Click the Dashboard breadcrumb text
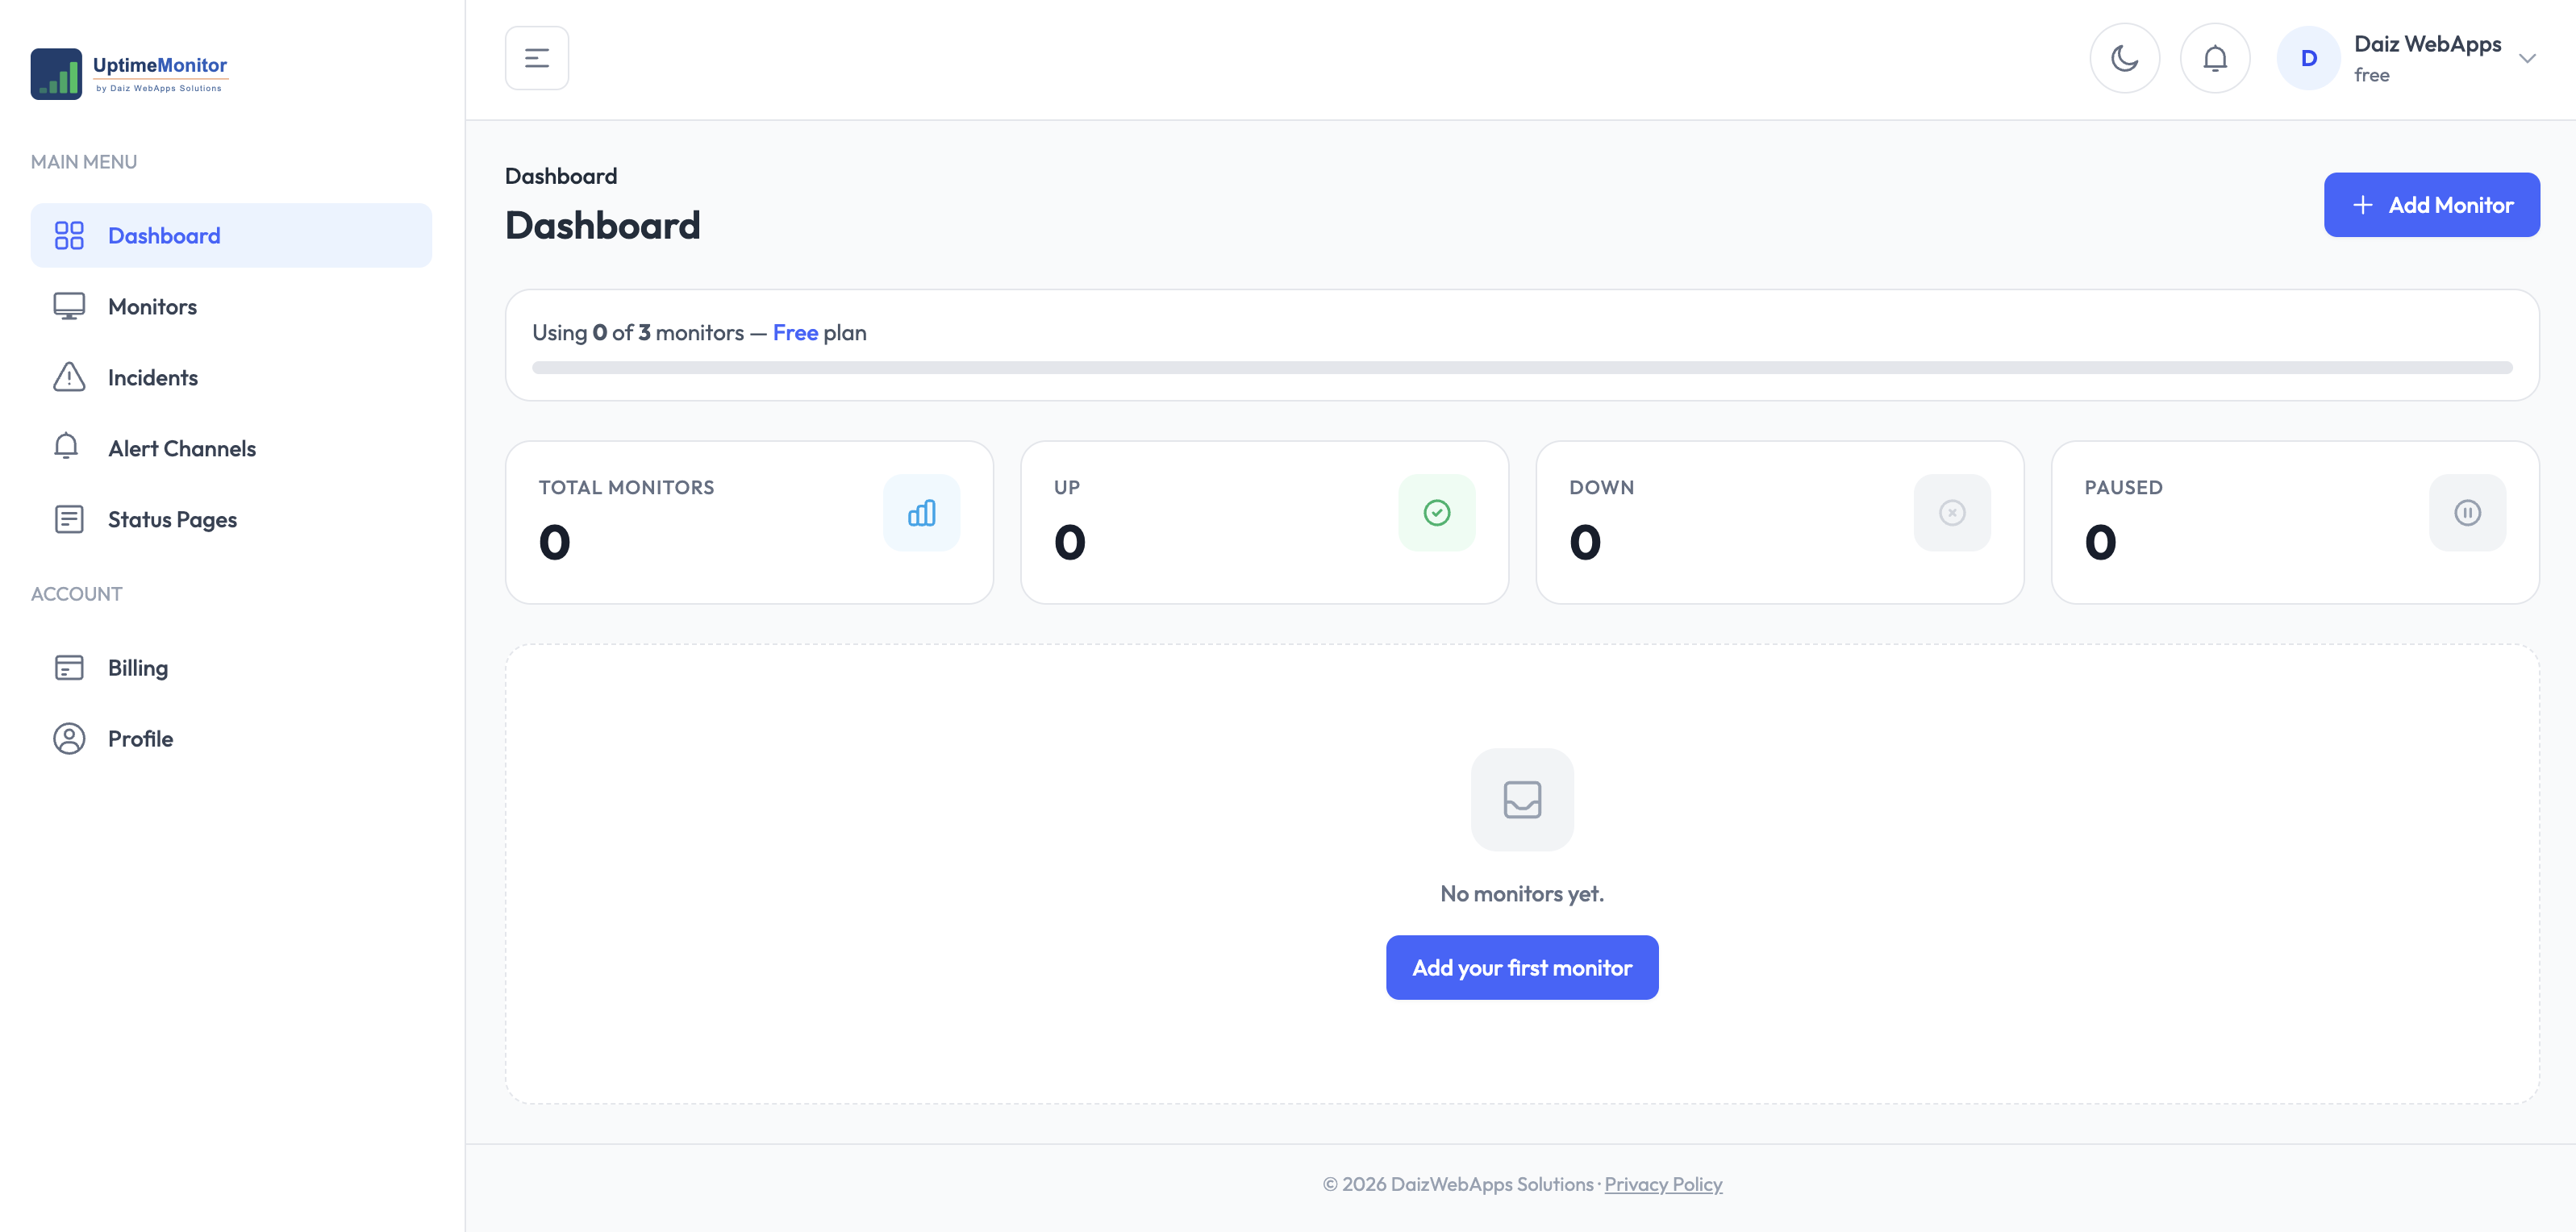 (561, 176)
